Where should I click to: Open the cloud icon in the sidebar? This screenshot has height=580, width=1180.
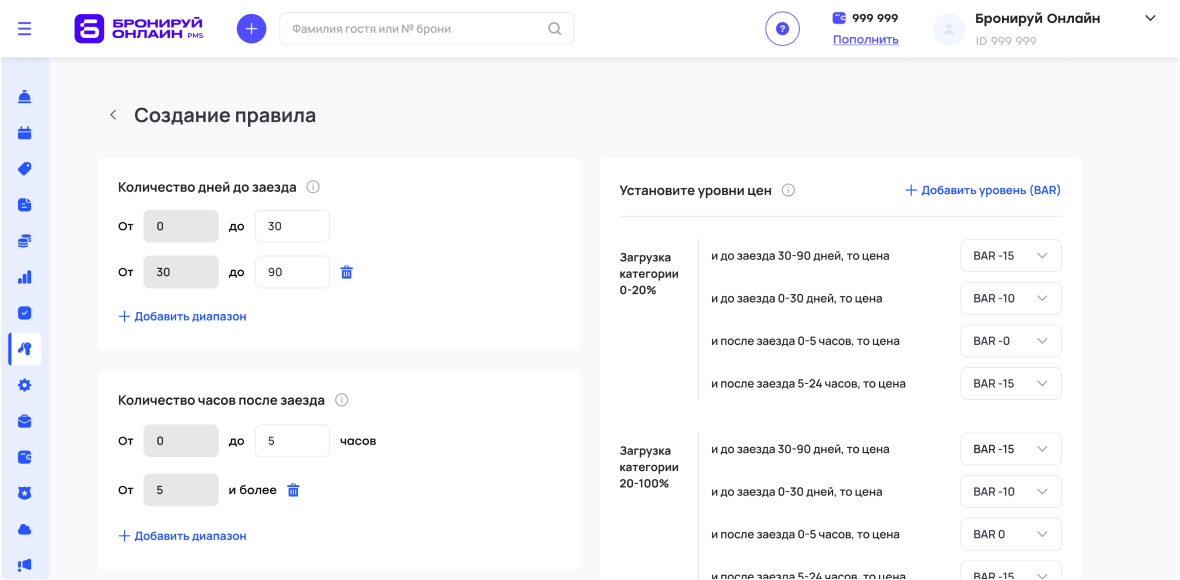[x=25, y=529]
